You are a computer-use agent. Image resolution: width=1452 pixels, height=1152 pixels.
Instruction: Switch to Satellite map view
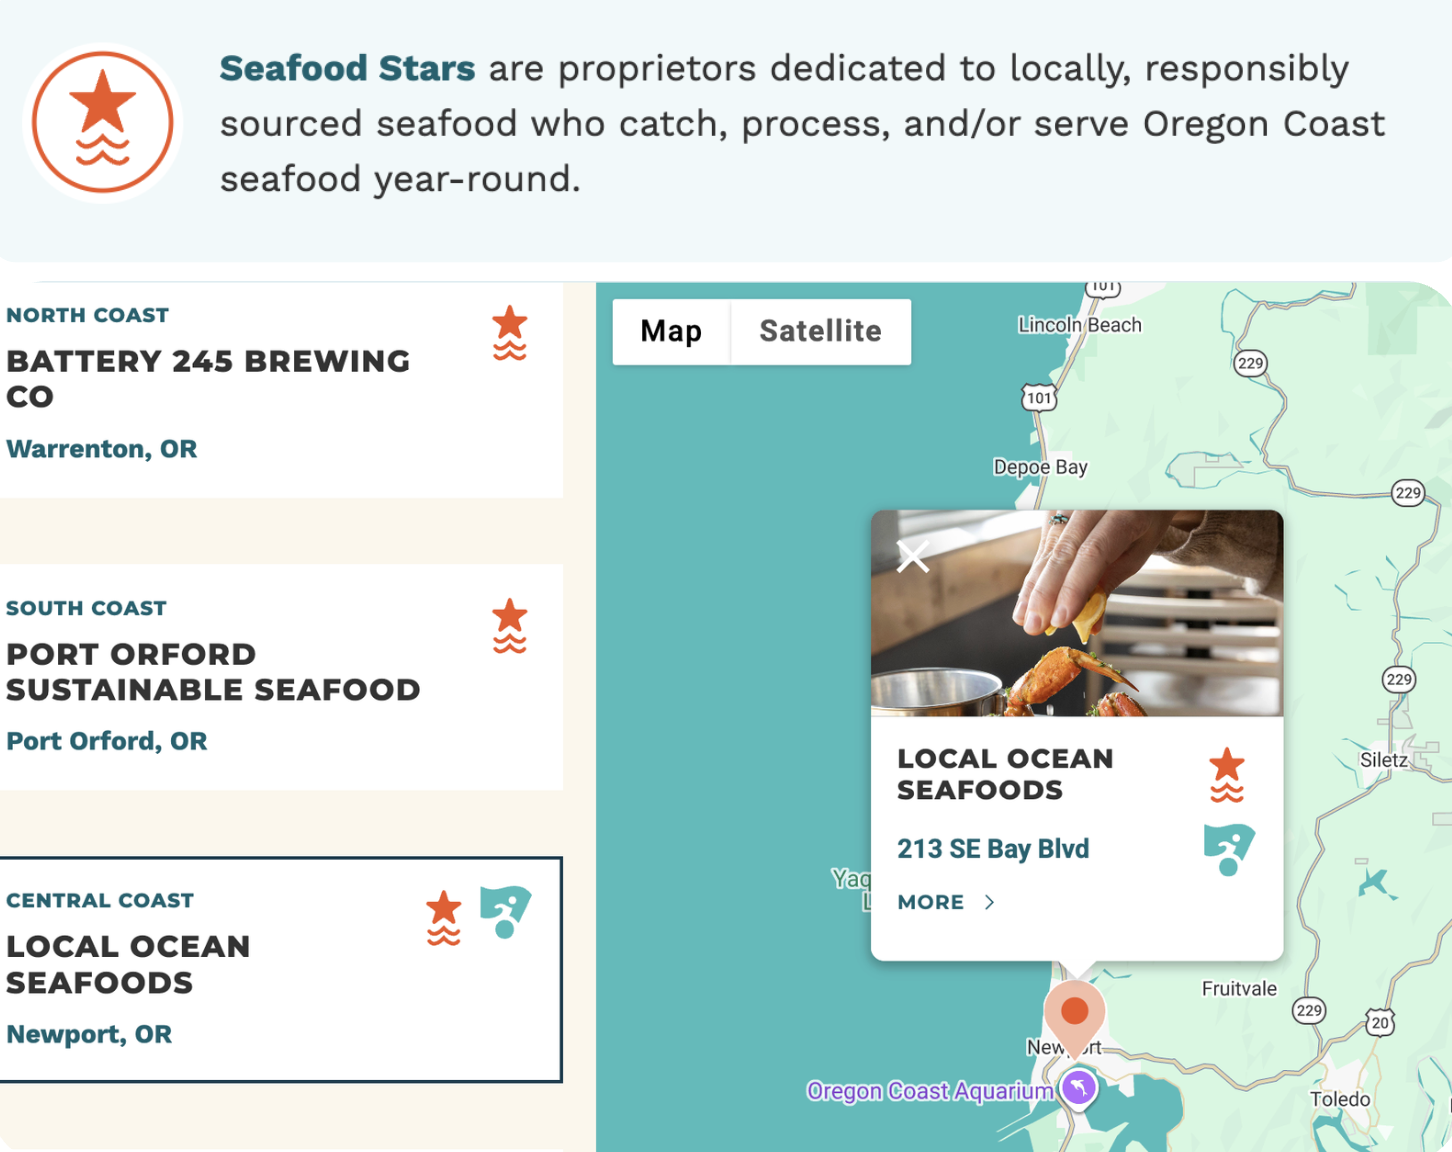pyautogui.click(x=821, y=331)
